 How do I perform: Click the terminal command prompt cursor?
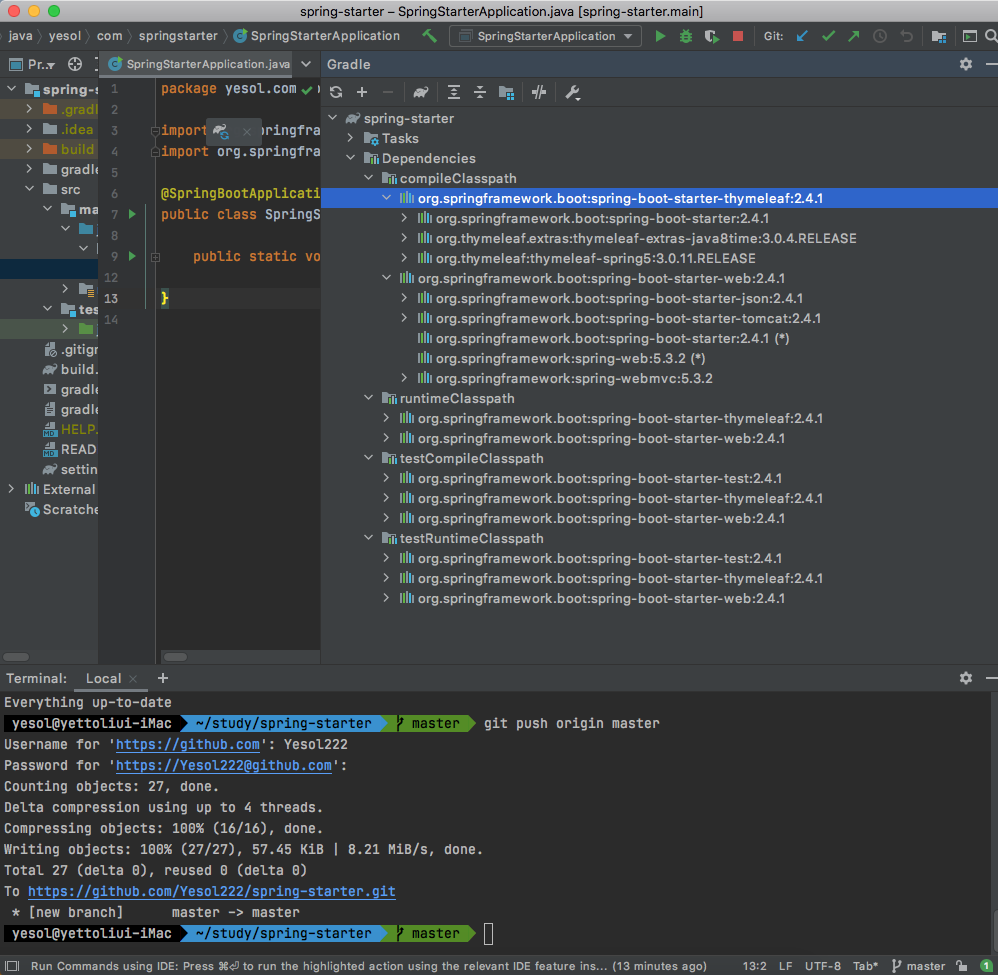coord(488,934)
